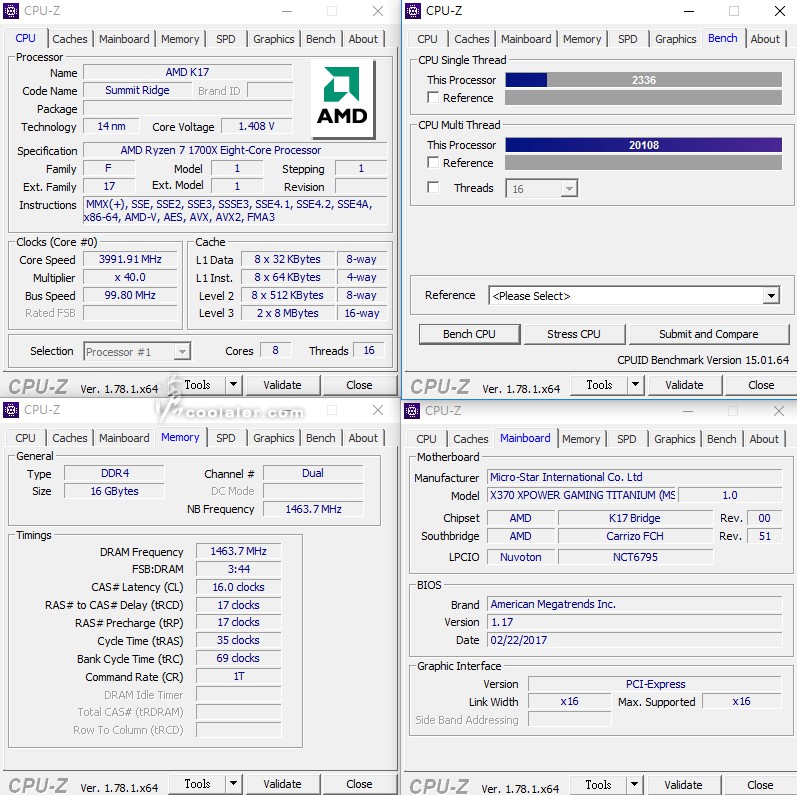Switch to CPU tab in the Bench window
This screenshot has width=797, height=795.
pos(427,39)
